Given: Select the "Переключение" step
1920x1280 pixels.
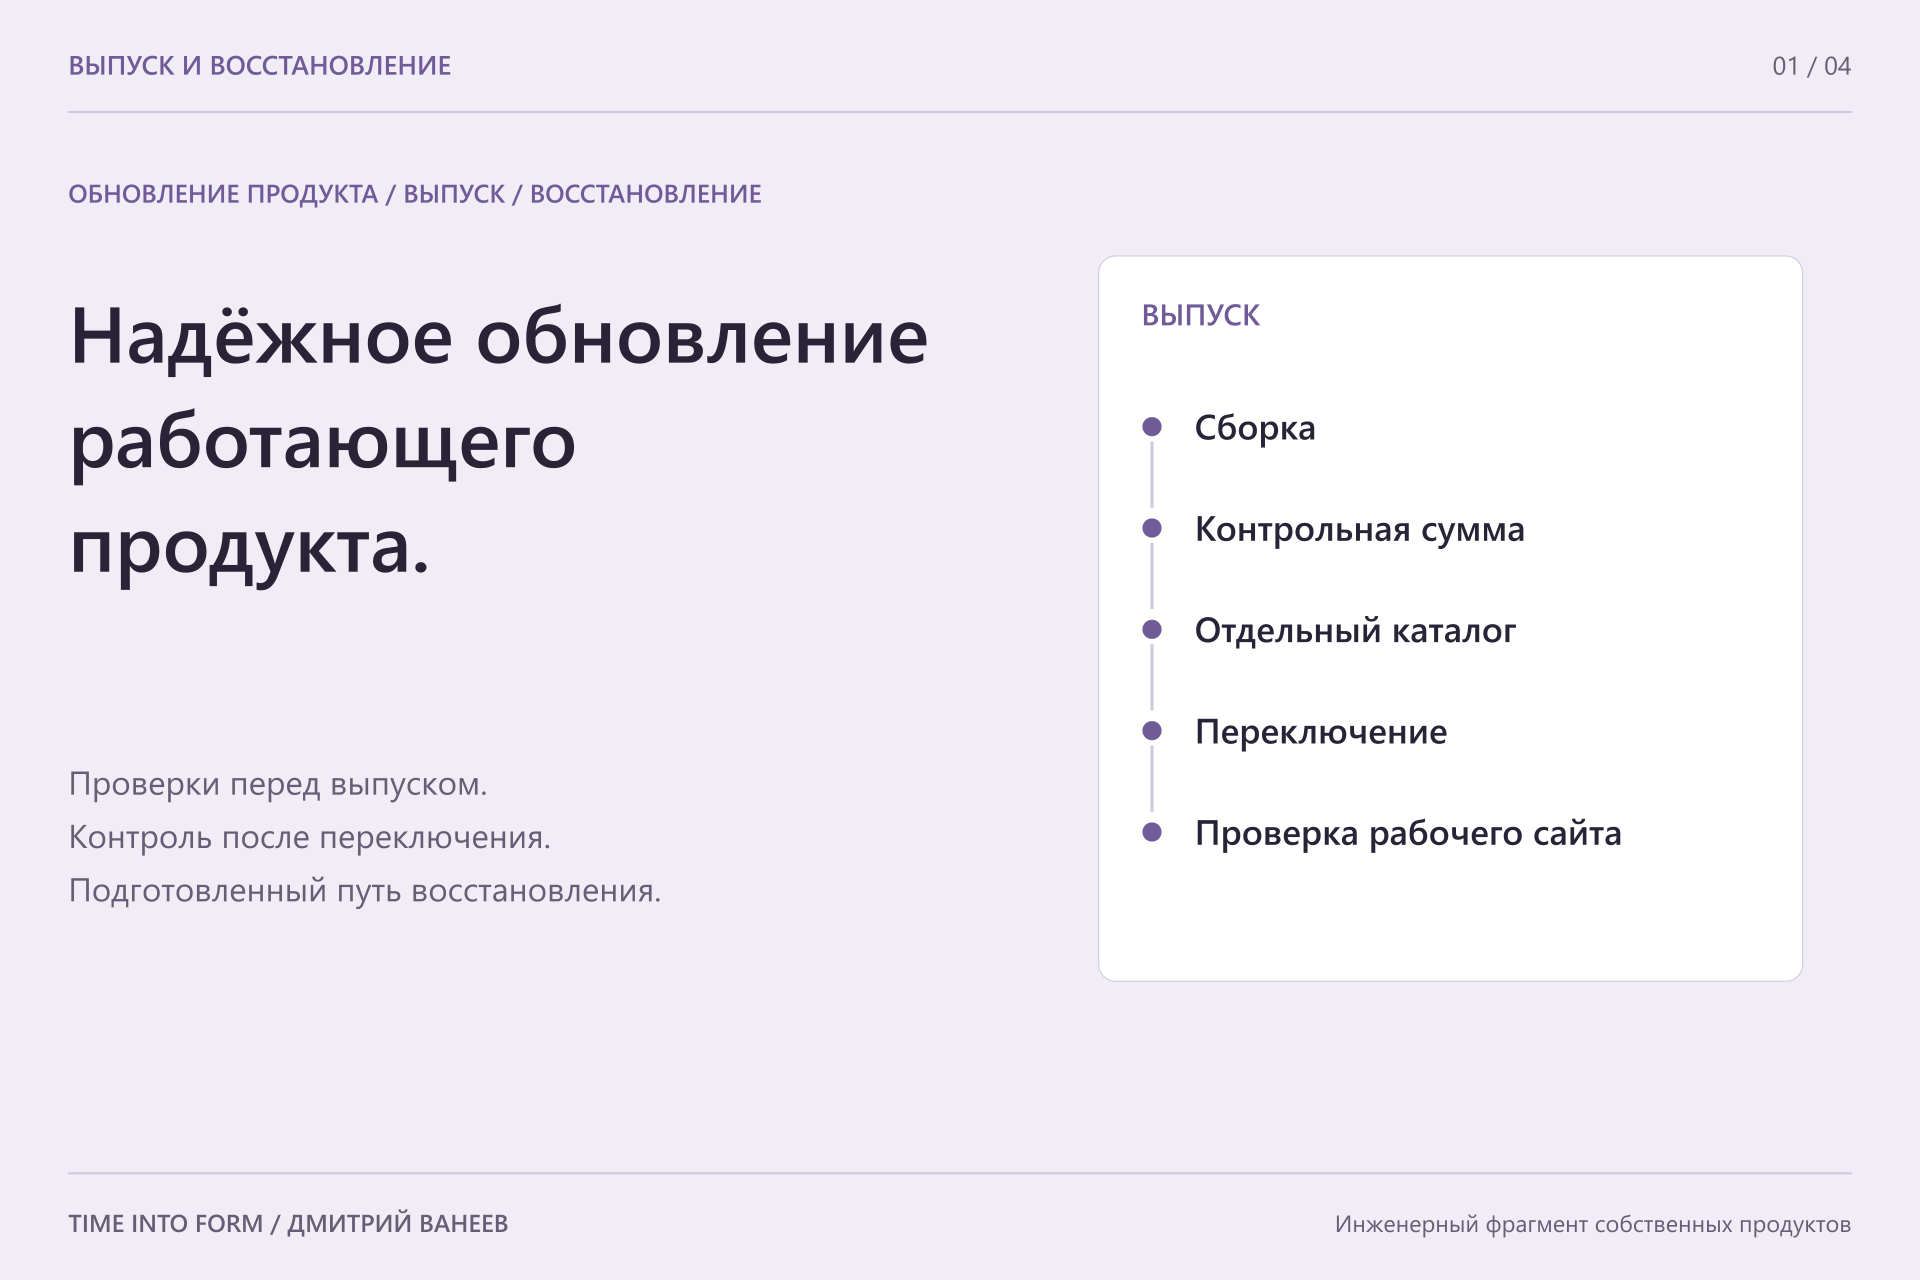Looking at the screenshot, I should point(1321,732).
